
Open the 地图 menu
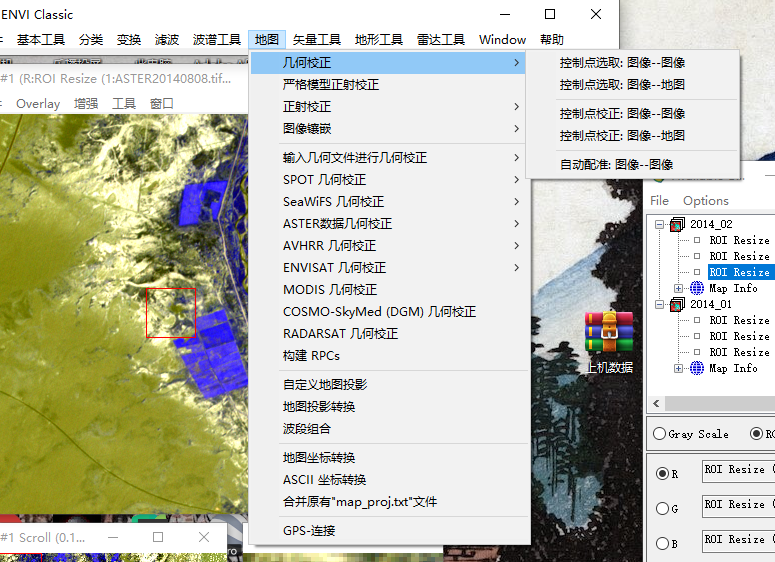pyautogui.click(x=267, y=40)
